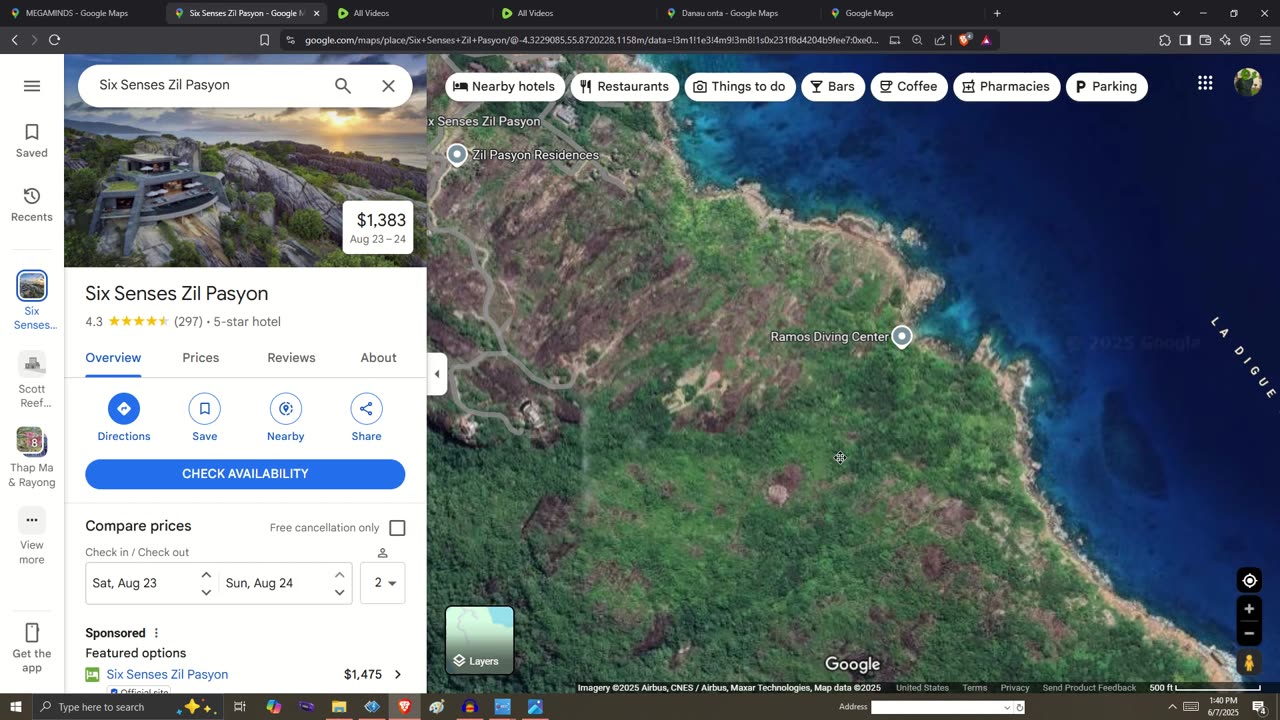
Task: Expand the Six Senses Zil Pasyon $1,475 option
Action: pos(397,675)
